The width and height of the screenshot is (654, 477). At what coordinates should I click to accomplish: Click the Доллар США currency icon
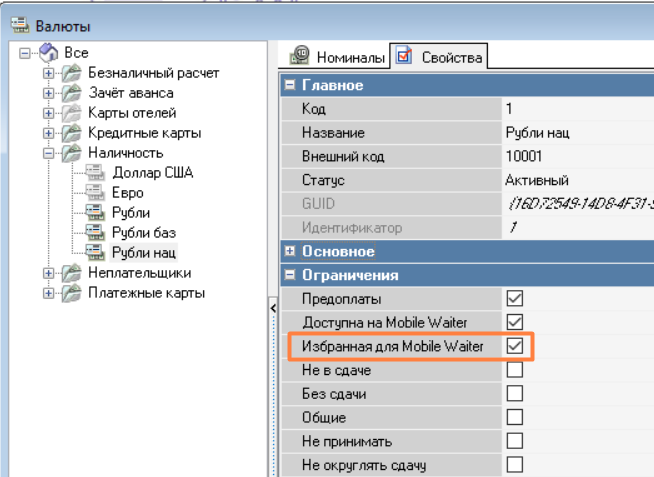click(95, 173)
